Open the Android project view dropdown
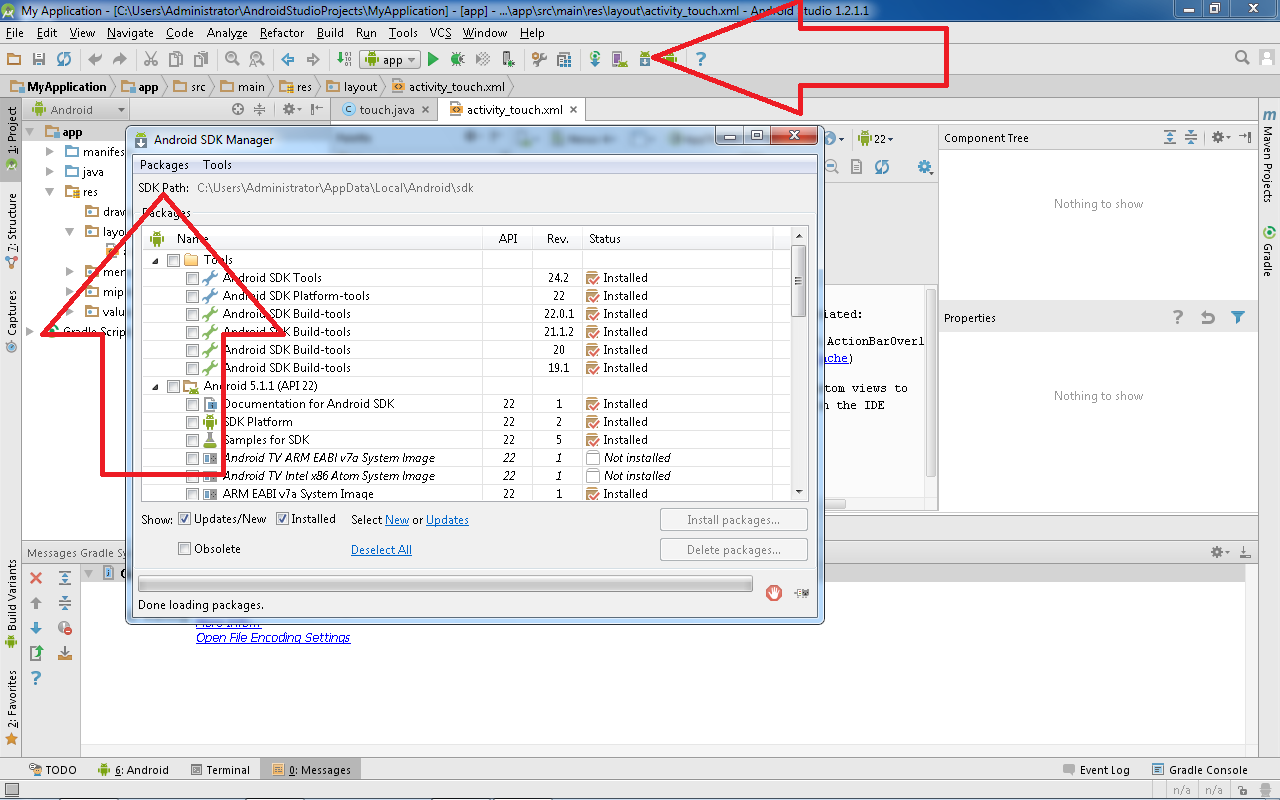This screenshot has height=800, width=1280. (80, 110)
